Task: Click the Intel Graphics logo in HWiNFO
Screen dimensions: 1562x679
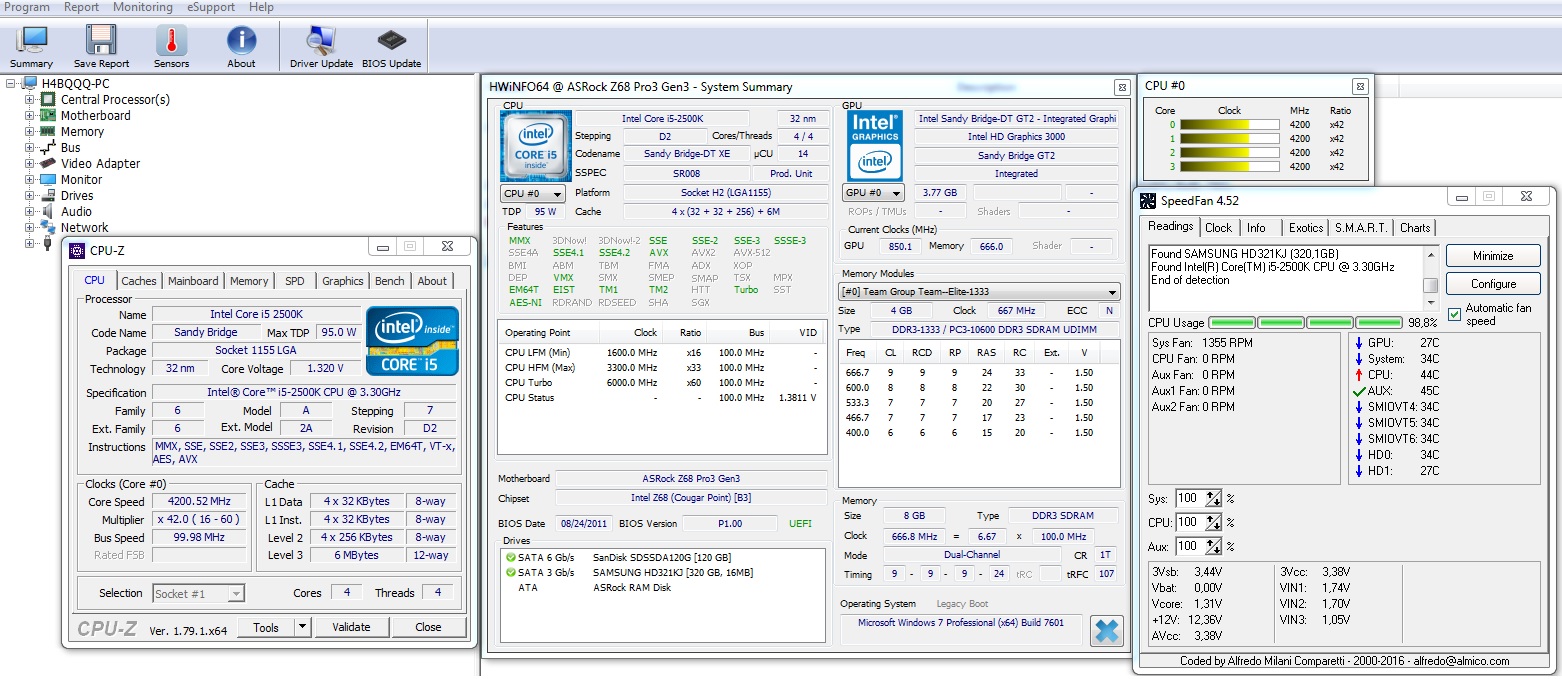Action: [875, 146]
